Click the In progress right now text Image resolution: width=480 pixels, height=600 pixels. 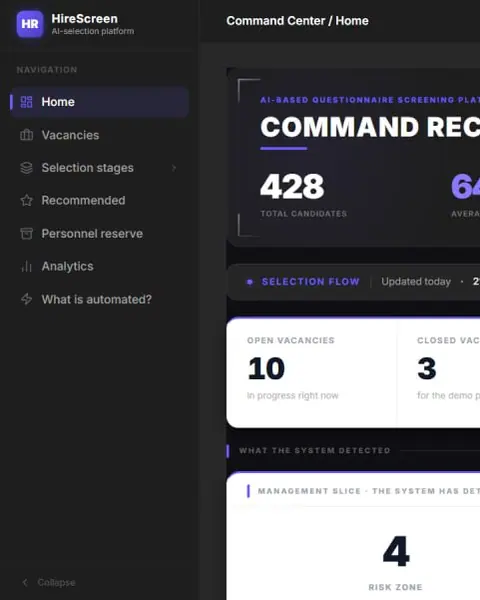tap(293, 396)
